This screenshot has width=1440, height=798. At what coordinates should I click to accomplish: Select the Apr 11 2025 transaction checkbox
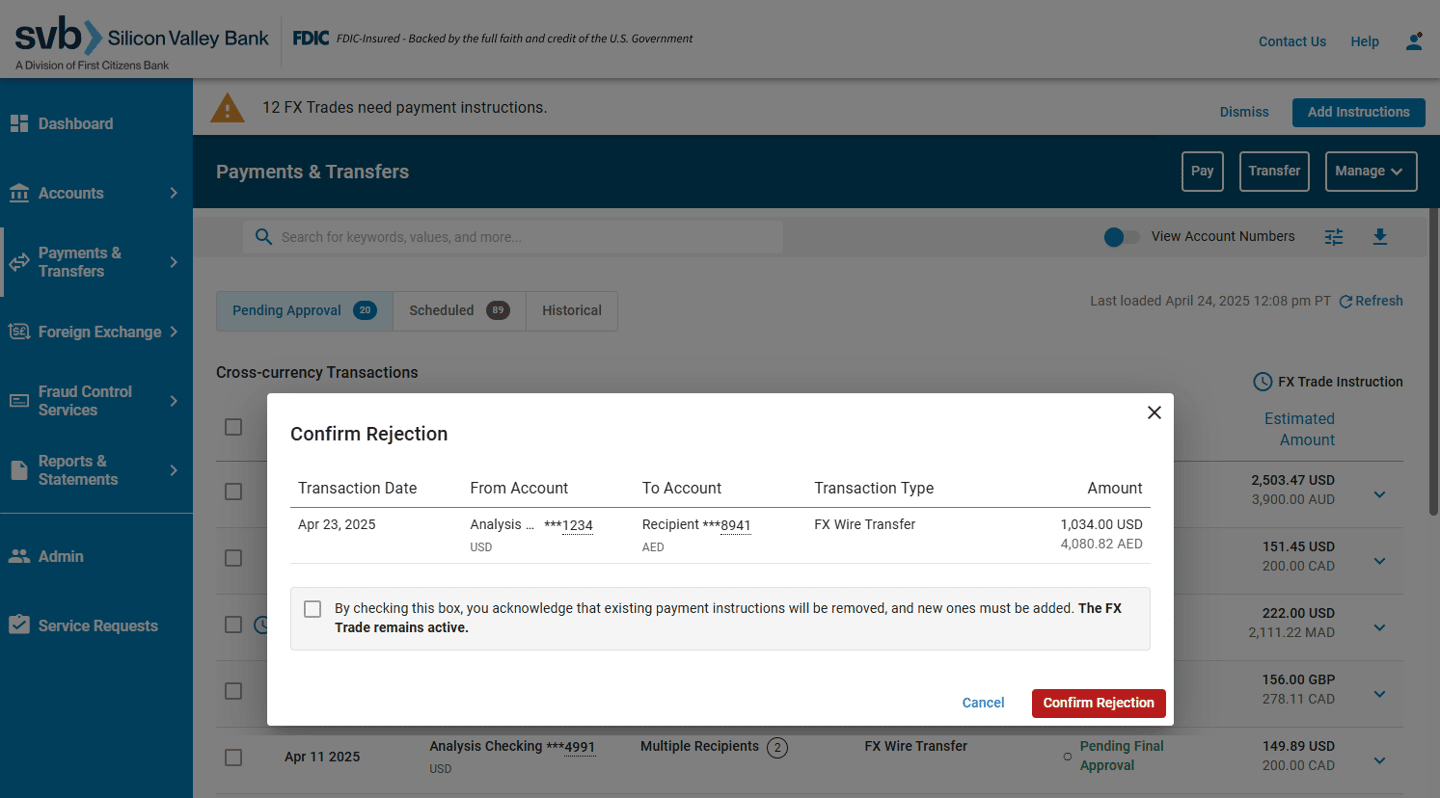233,757
